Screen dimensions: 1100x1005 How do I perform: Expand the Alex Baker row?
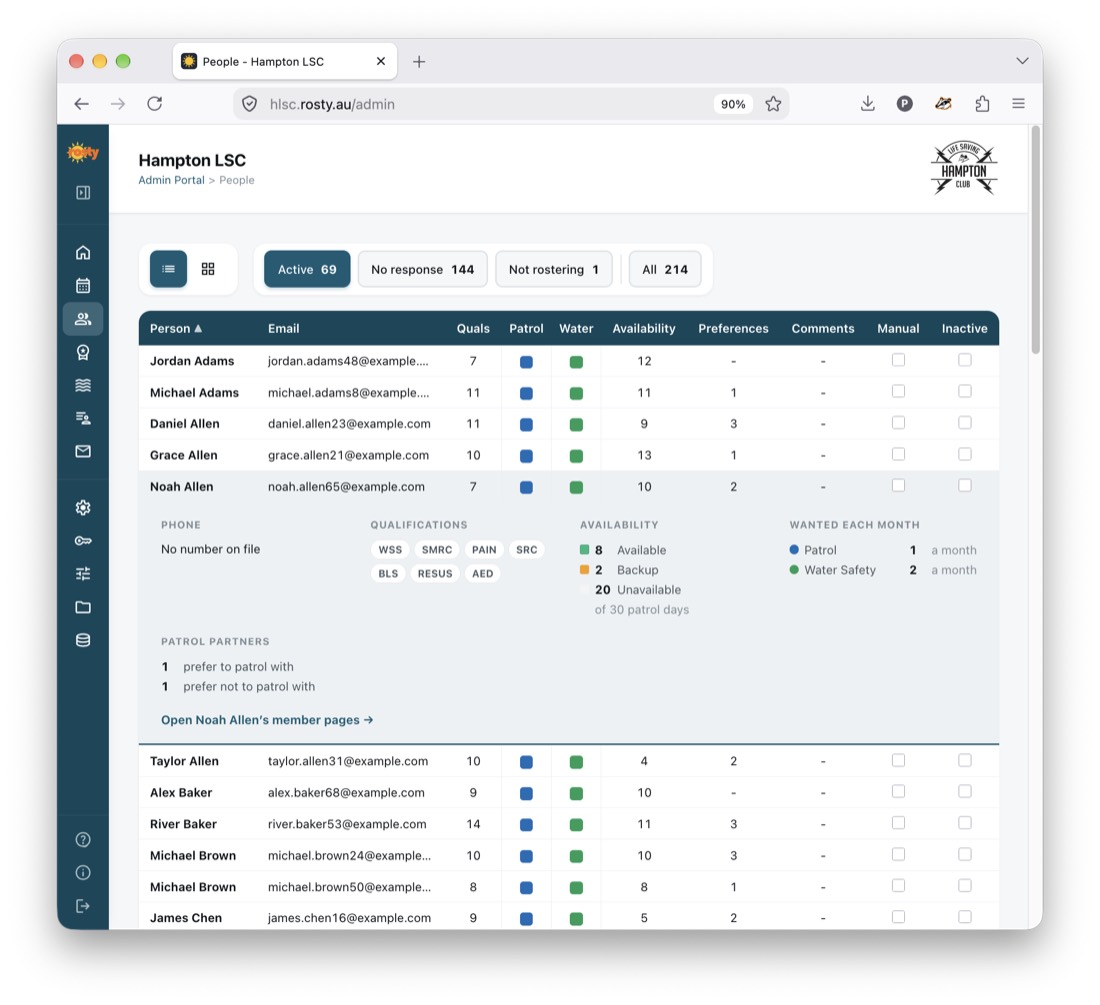point(568,792)
